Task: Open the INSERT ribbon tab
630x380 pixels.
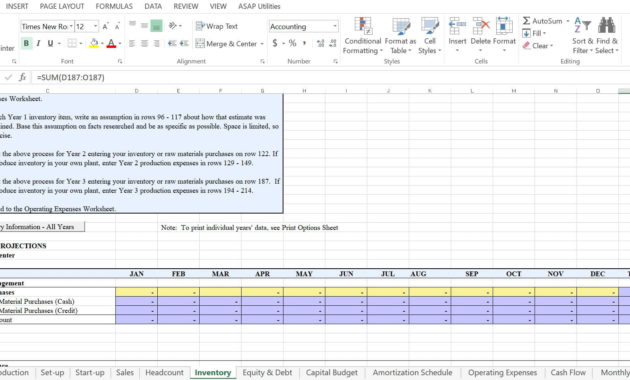Action: [17, 6]
